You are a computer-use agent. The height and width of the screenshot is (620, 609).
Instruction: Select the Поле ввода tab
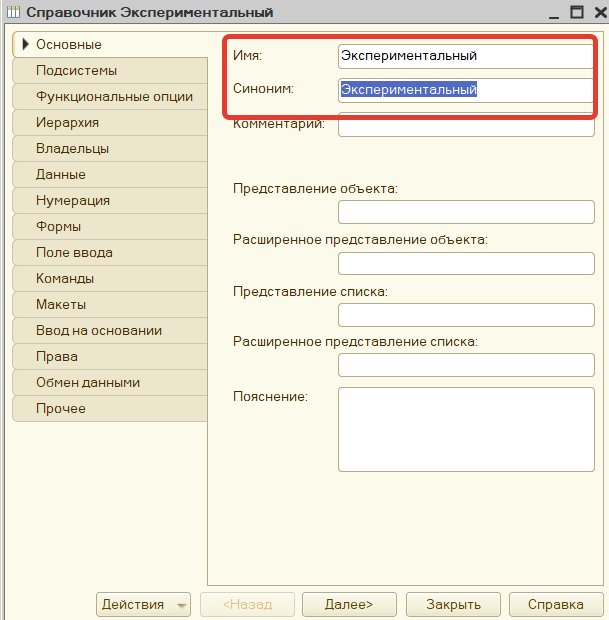pos(110,253)
